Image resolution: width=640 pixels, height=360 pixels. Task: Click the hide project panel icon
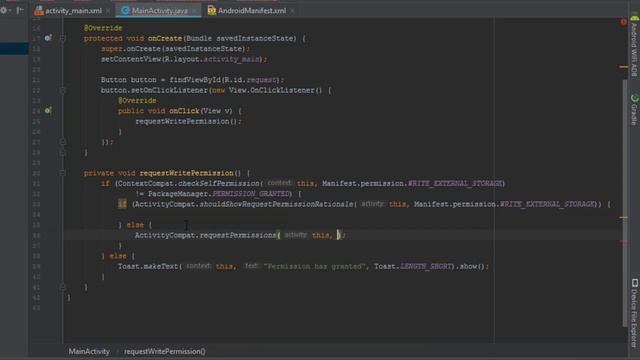tap(20, 11)
